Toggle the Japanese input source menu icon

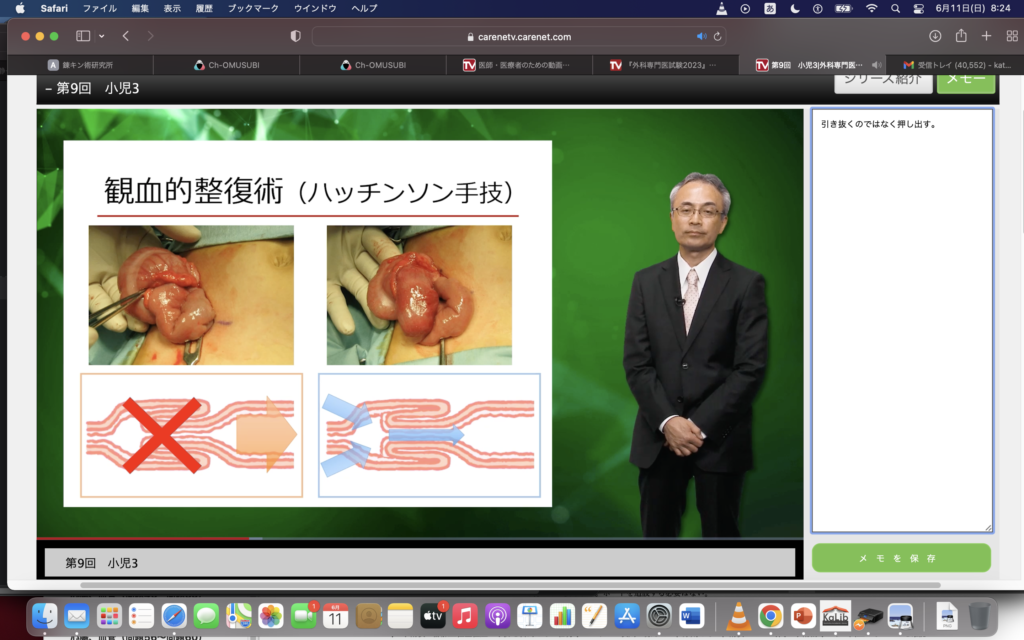tap(771, 8)
